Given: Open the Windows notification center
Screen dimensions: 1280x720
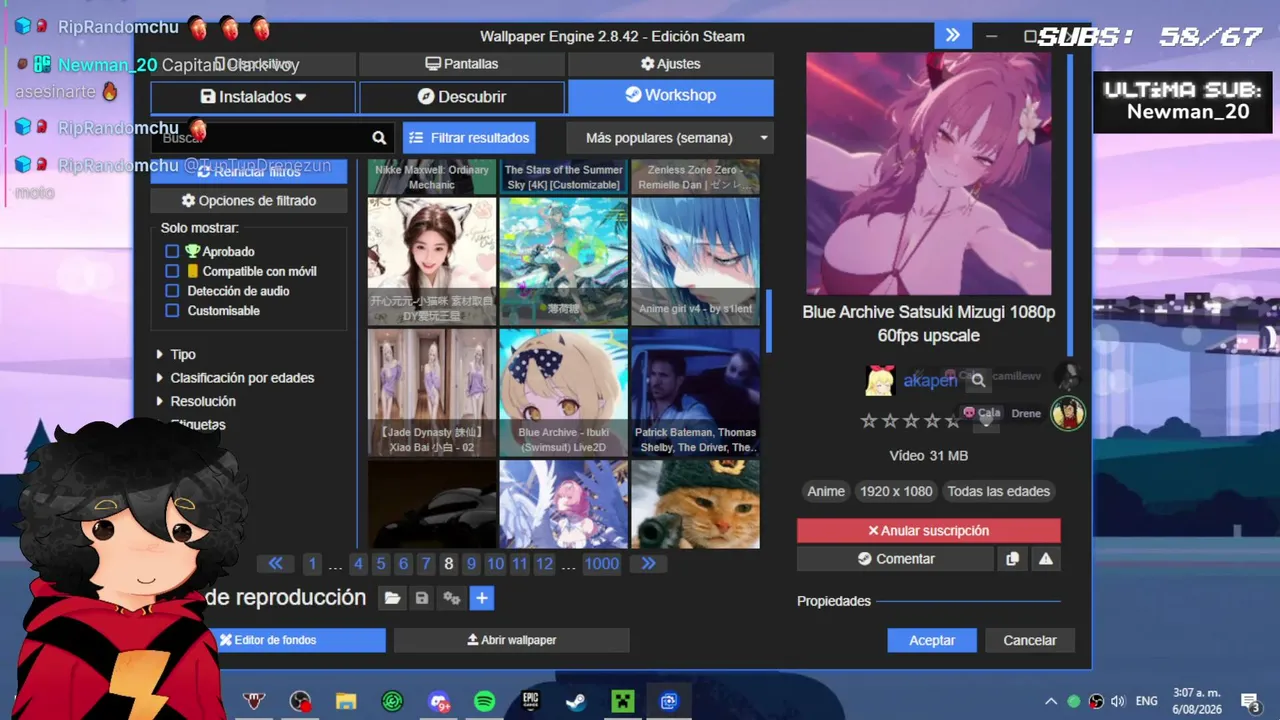Looking at the screenshot, I should [x=1250, y=701].
